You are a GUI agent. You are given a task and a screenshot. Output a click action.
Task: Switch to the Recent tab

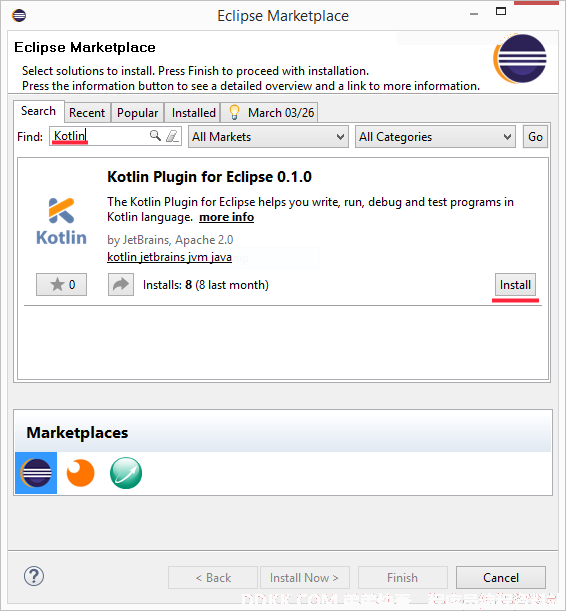coord(87,113)
